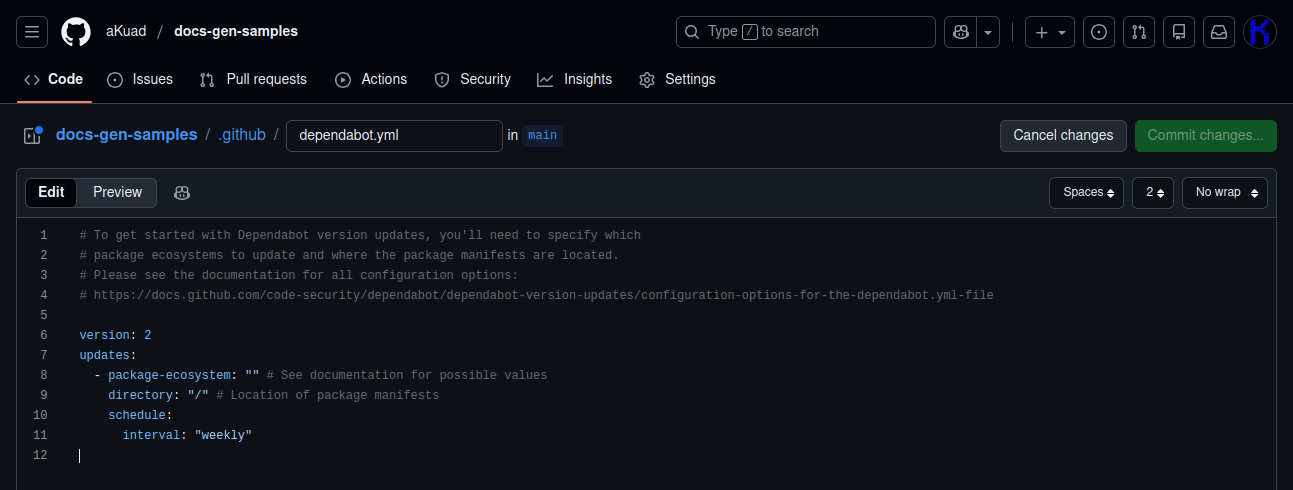Open the indent size 2 dropdown
Viewport: 1293px width, 490px height.
[1153, 192]
